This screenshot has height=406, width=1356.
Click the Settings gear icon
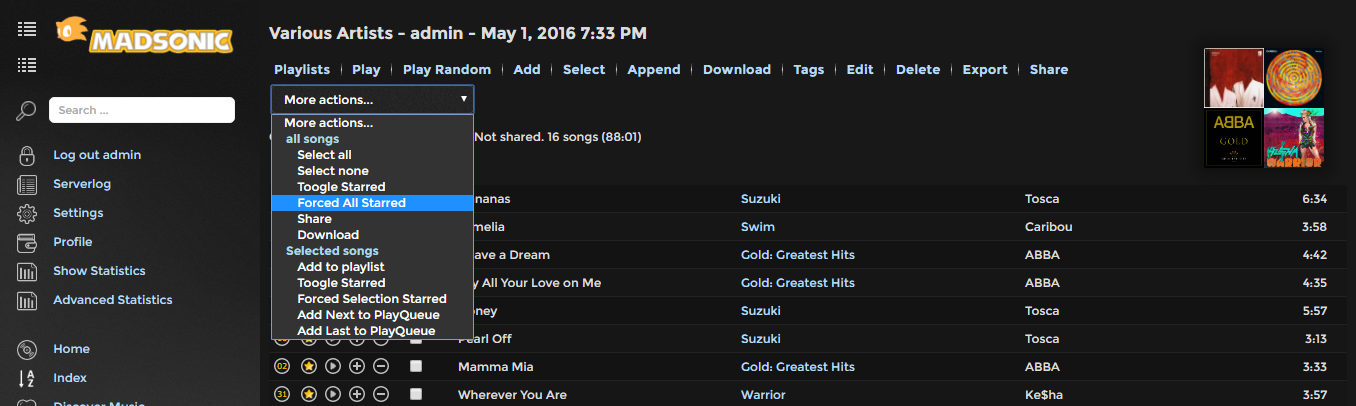click(x=27, y=213)
